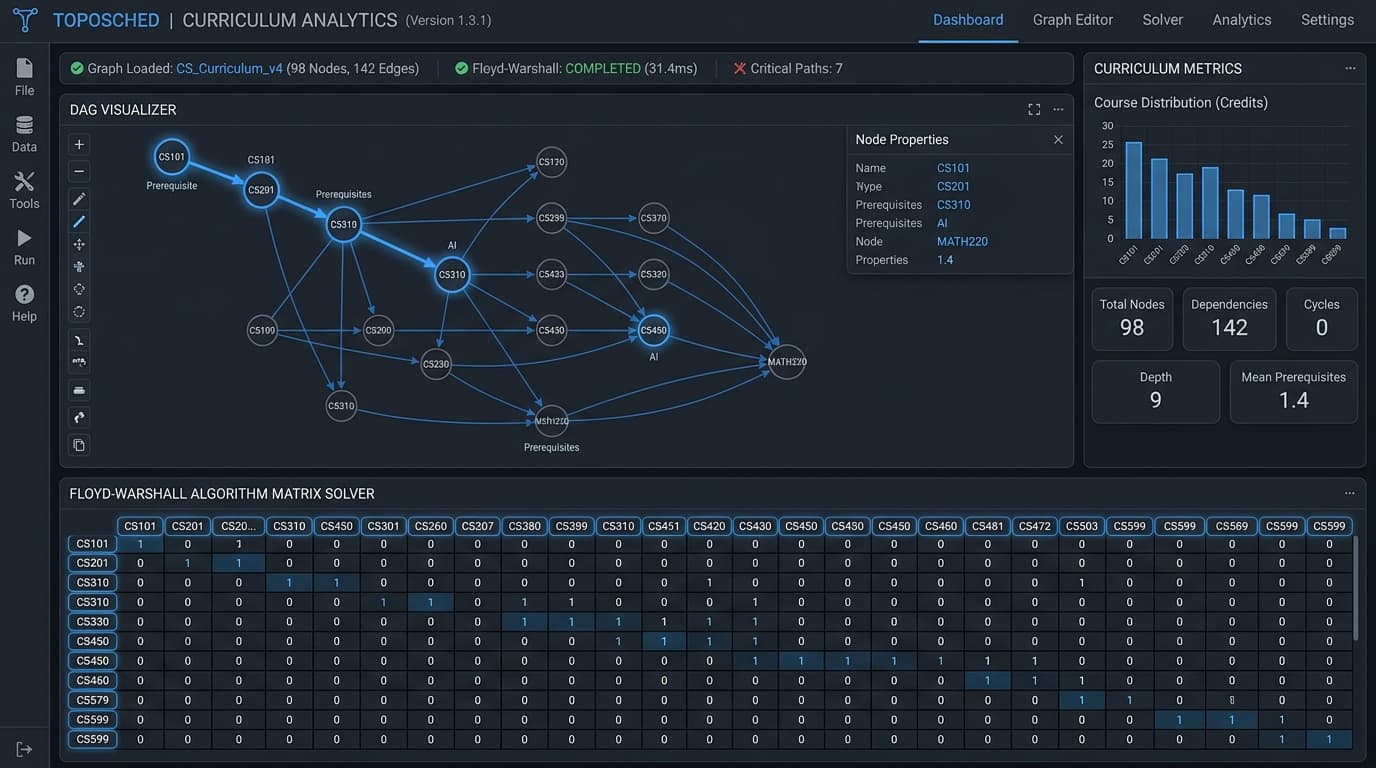Select the CS299 graph node
The width and height of the screenshot is (1376, 768).
(552, 218)
